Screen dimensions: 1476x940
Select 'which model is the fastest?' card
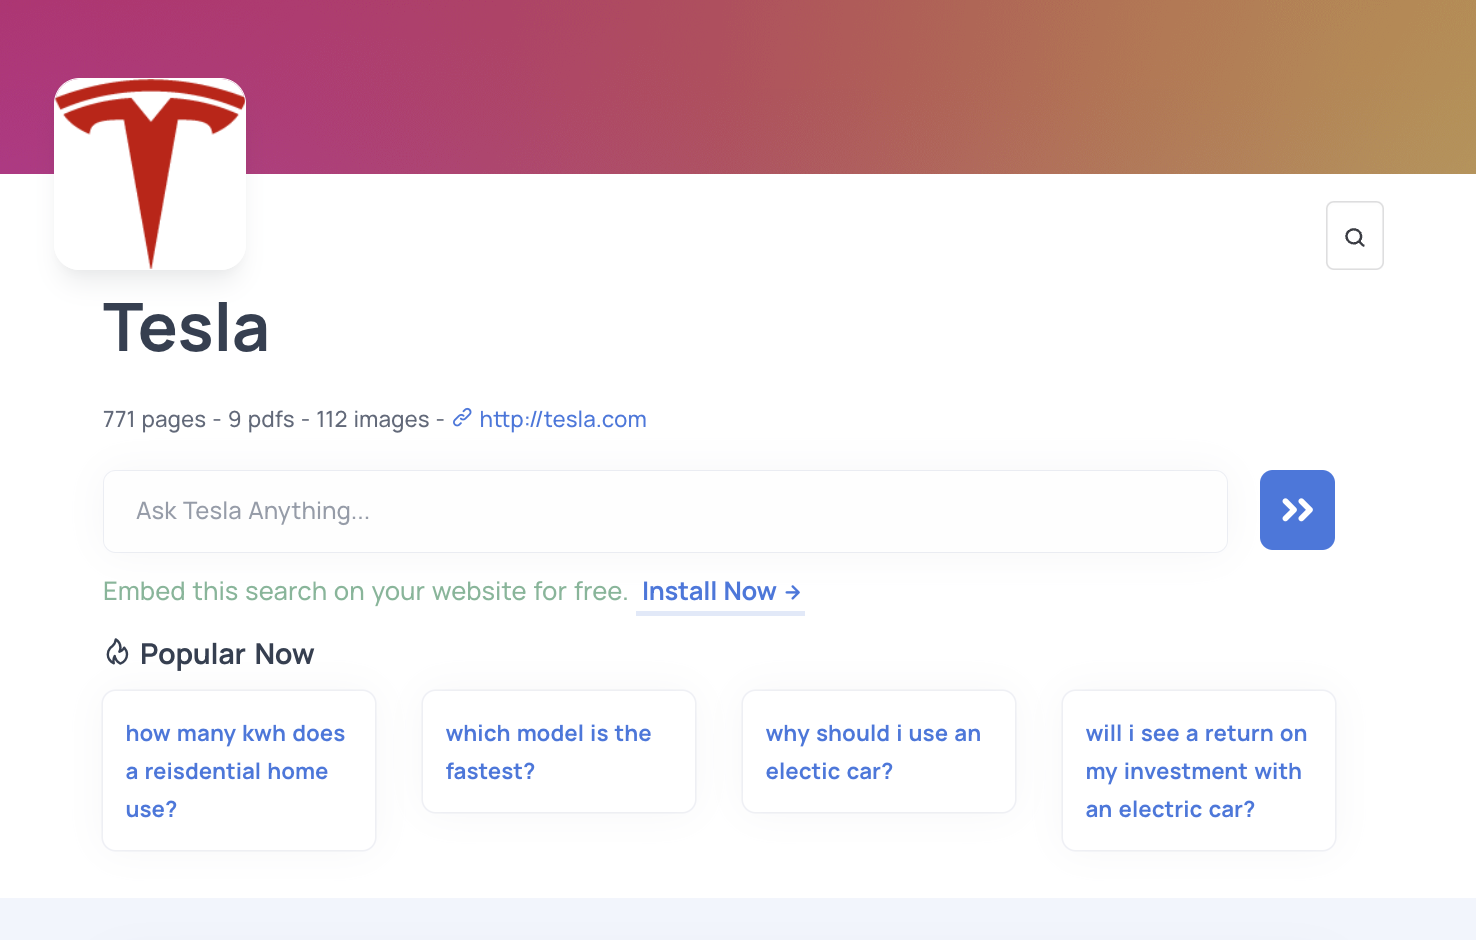click(559, 752)
